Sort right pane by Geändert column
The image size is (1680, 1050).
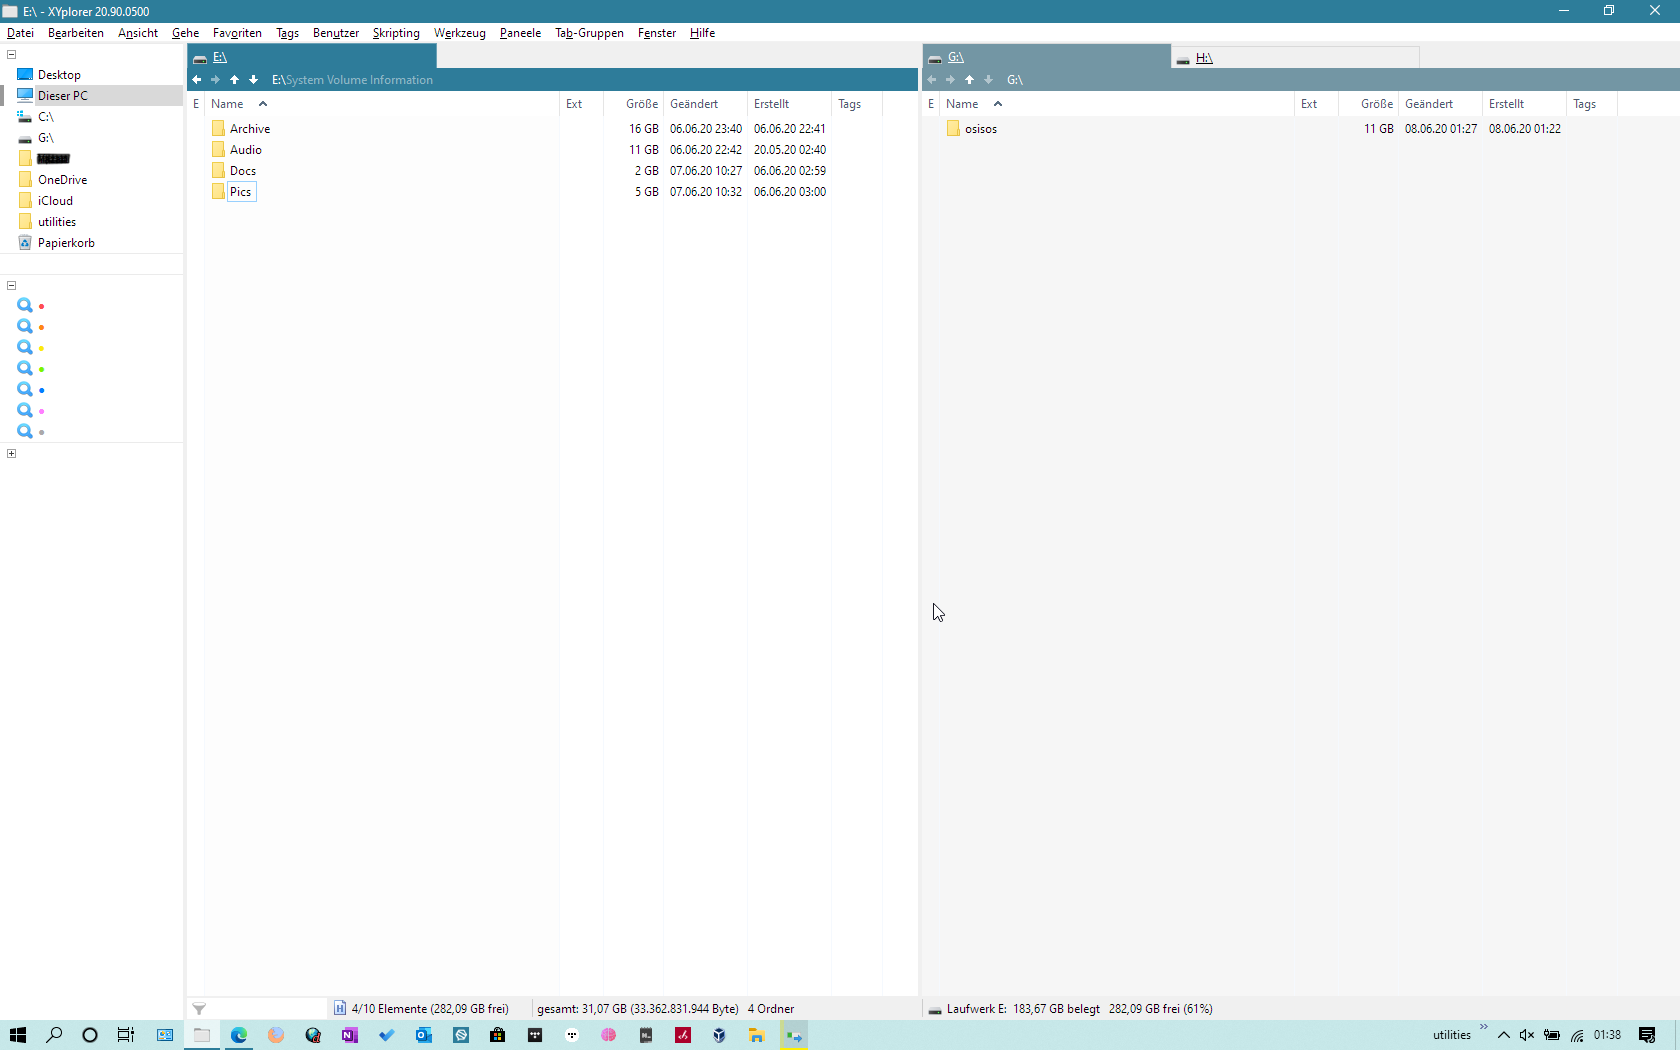coord(1428,104)
